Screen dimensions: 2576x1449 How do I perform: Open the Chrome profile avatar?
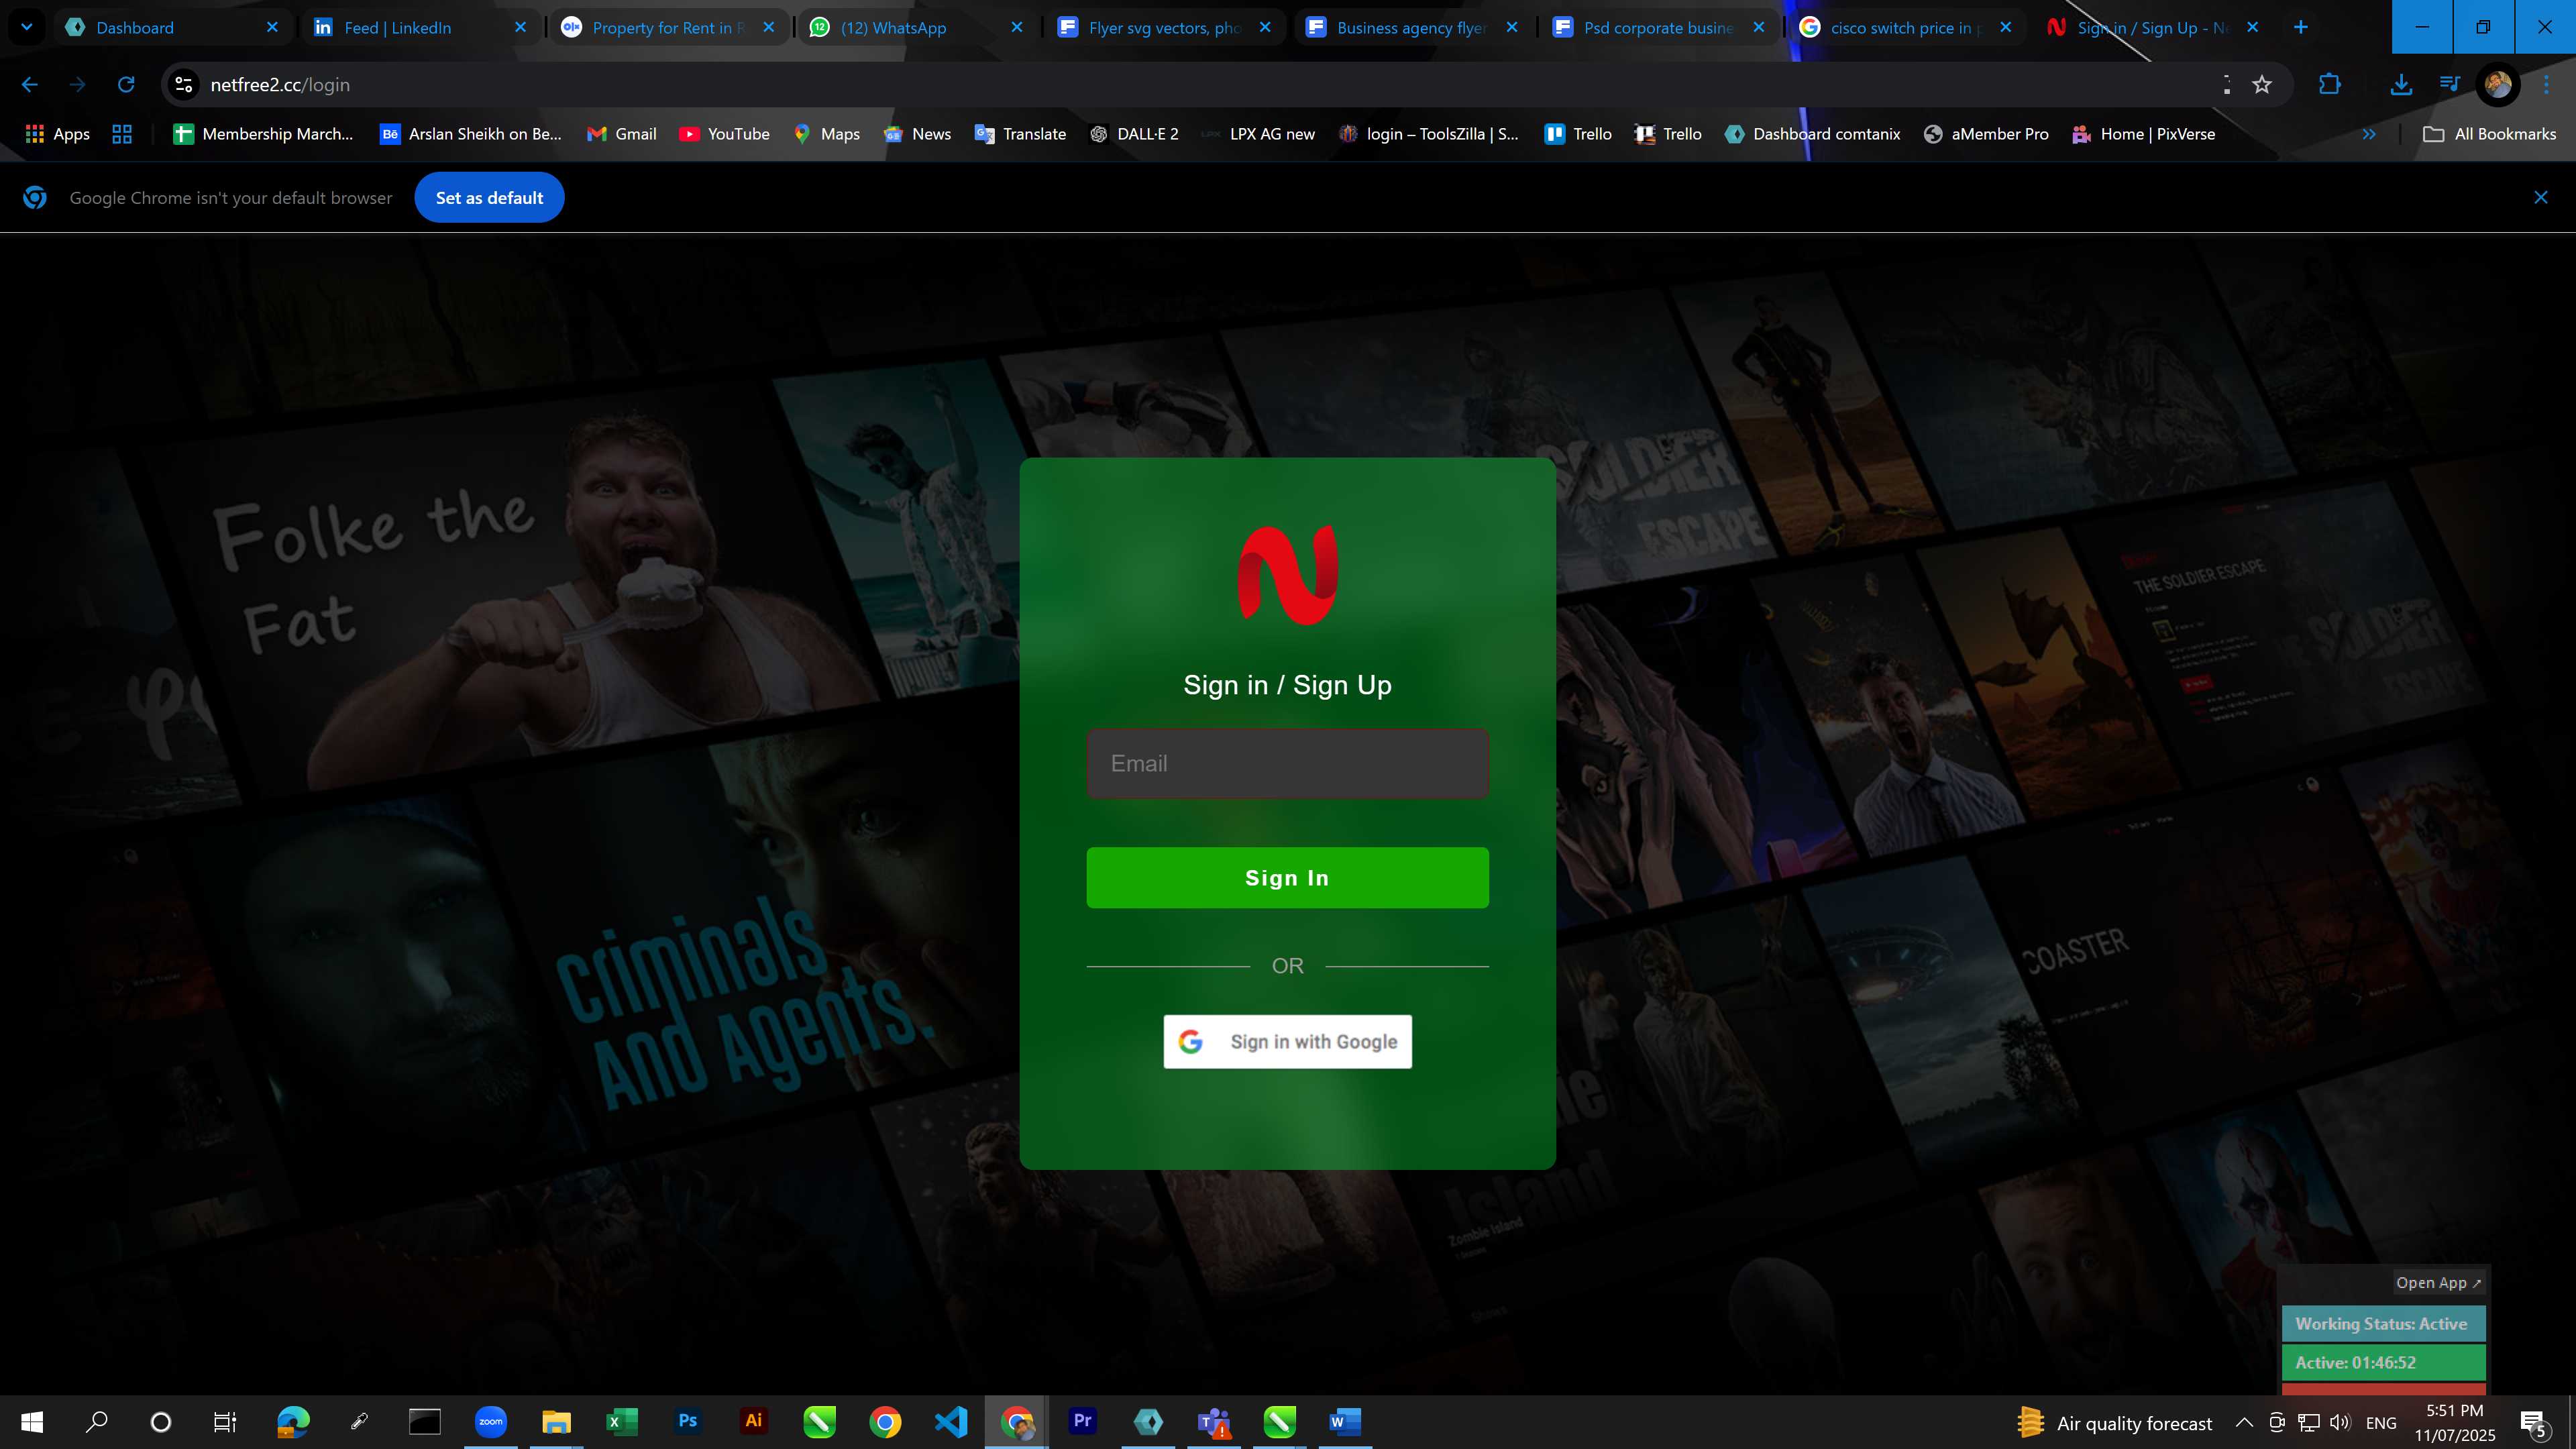2498,85
